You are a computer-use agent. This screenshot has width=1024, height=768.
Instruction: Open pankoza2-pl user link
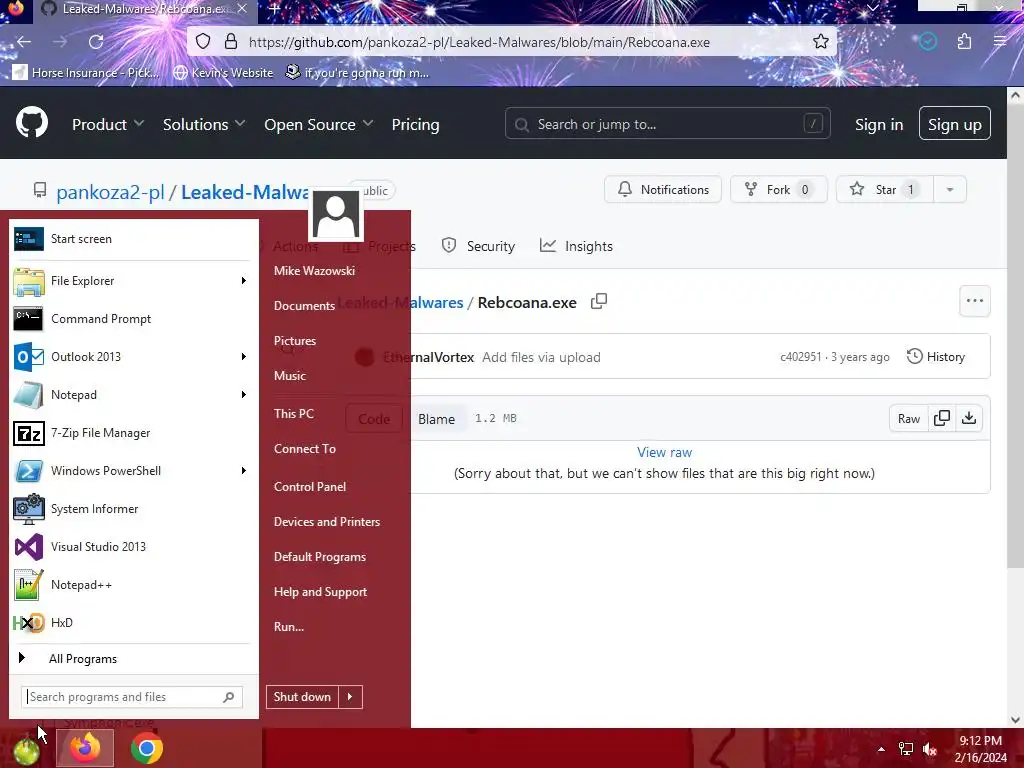click(110, 193)
